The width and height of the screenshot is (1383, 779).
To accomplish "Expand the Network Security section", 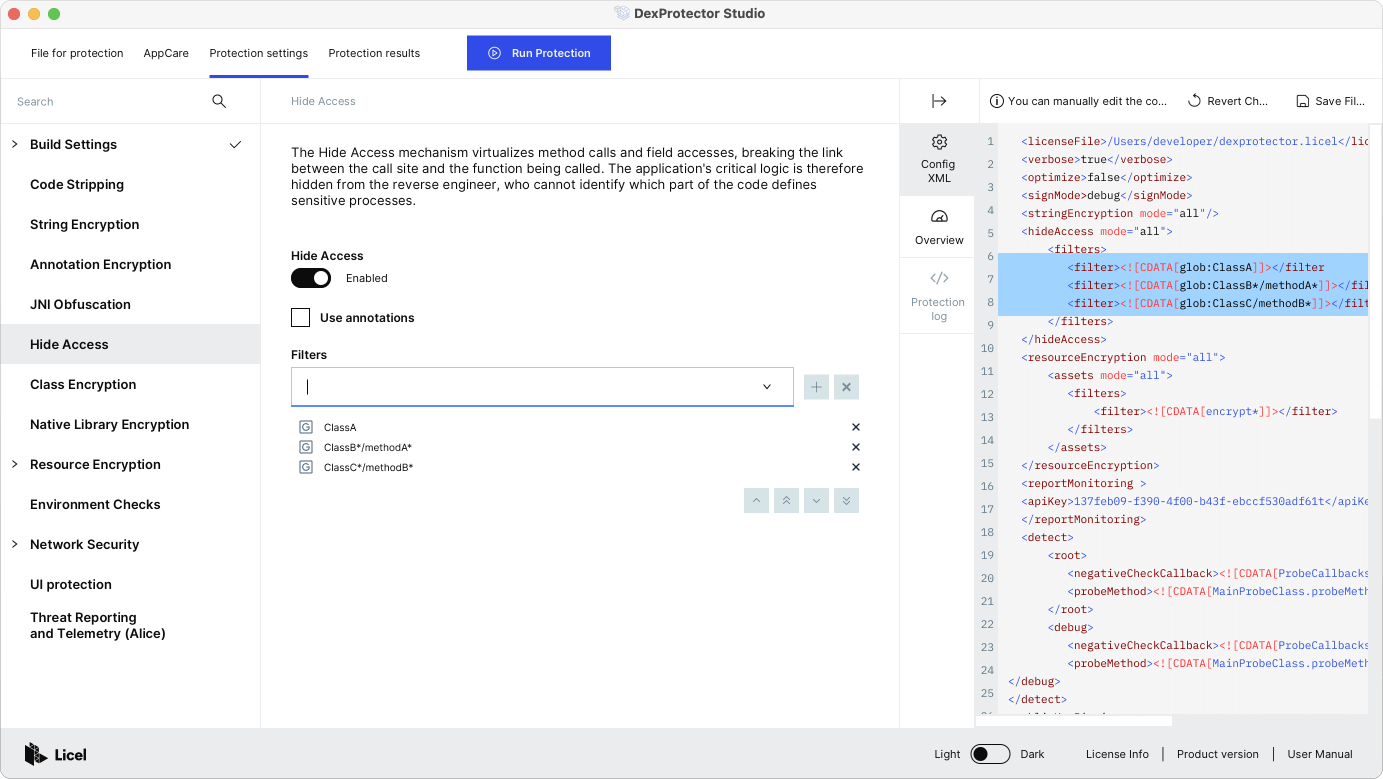I will [15, 544].
